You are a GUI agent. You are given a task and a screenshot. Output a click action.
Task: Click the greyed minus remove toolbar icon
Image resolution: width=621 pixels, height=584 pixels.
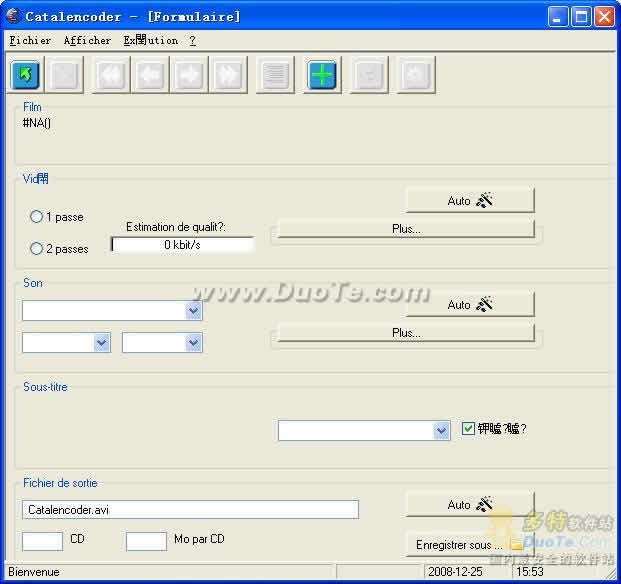coord(369,74)
